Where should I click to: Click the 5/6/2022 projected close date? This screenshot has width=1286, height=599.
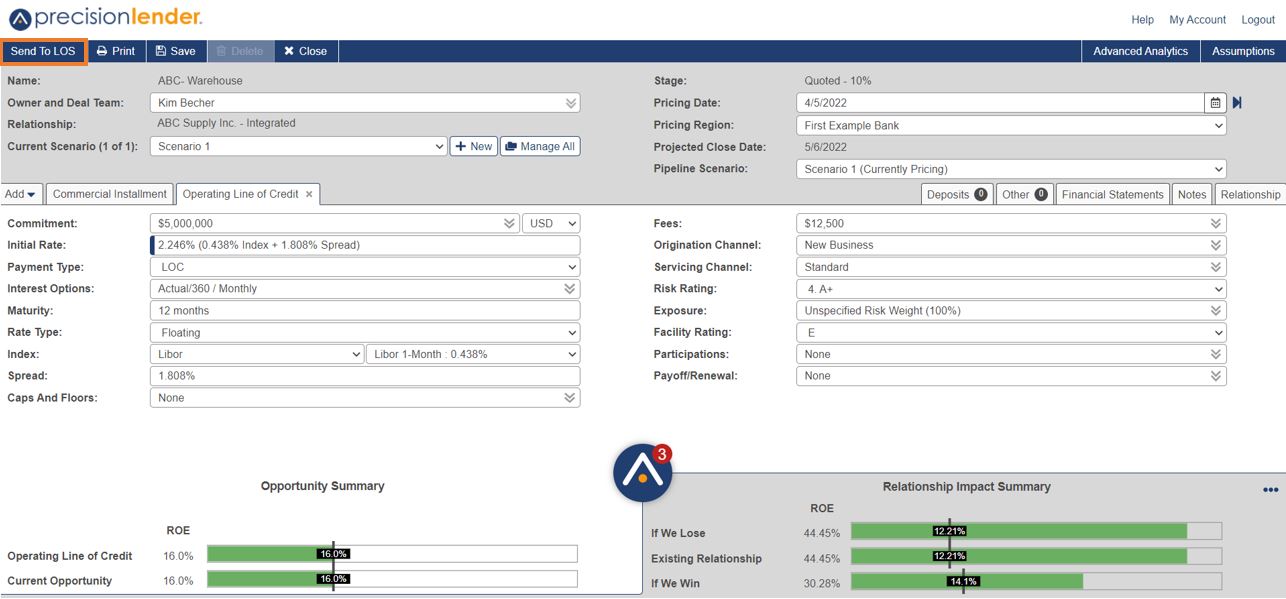[825, 147]
